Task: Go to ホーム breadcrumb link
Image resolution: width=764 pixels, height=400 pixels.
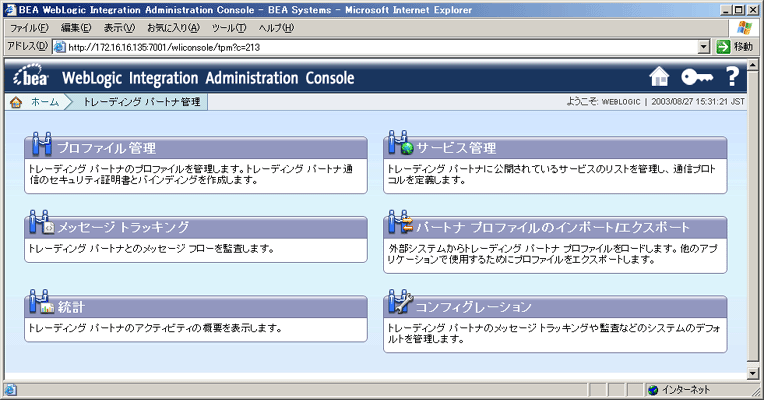Action: [x=45, y=102]
